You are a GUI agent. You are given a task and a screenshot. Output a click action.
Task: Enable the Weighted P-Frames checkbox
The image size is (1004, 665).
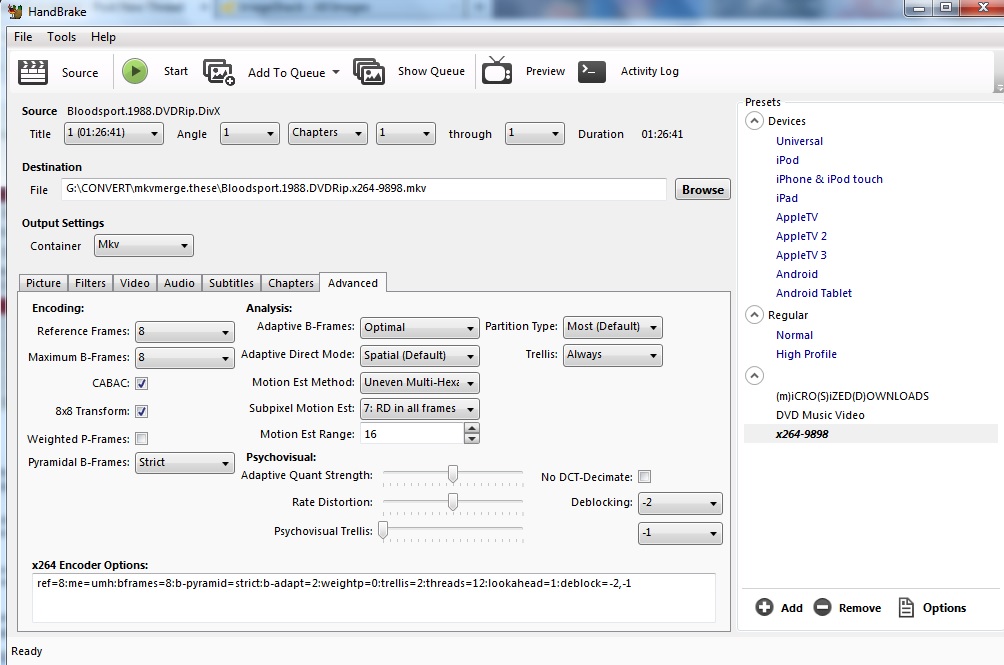(142, 439)
